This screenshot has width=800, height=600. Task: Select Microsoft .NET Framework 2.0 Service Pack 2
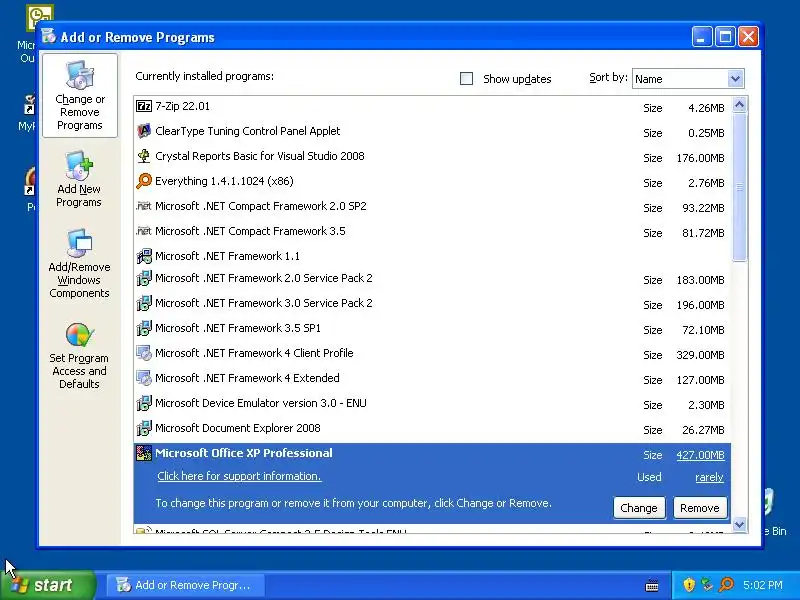click(432, 279)
